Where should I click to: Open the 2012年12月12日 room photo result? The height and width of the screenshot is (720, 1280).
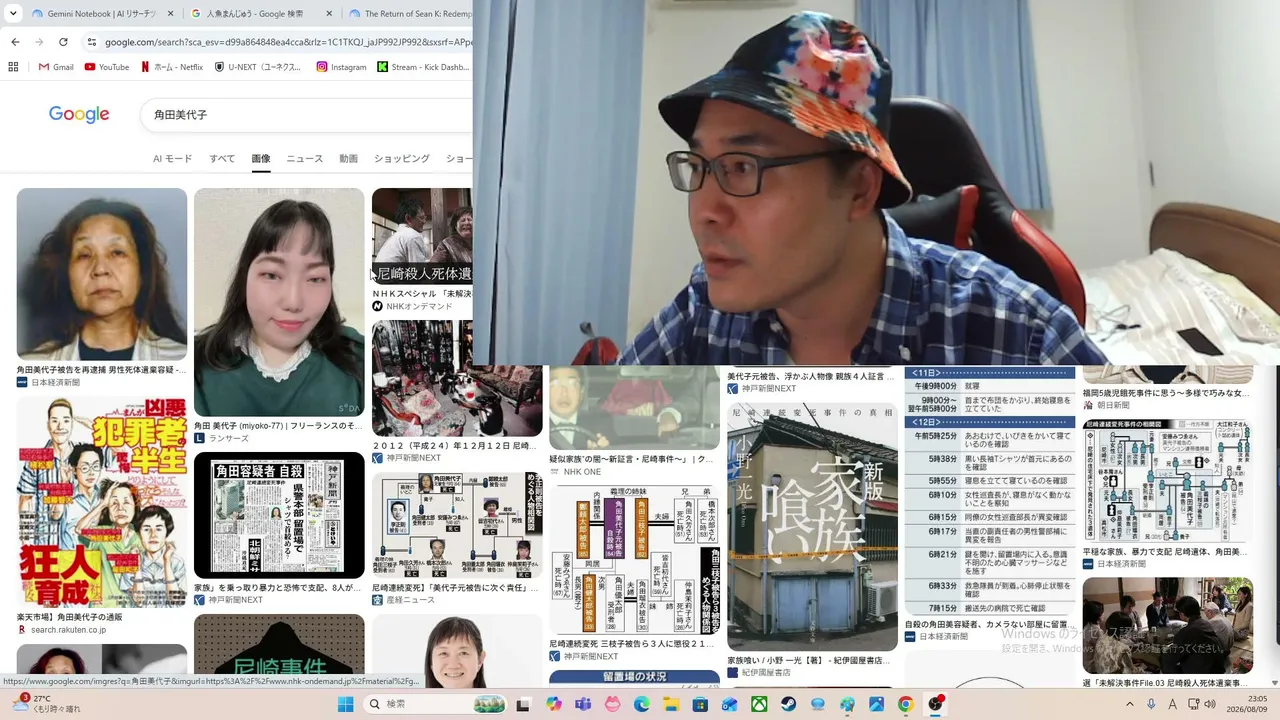pos(457,378)
